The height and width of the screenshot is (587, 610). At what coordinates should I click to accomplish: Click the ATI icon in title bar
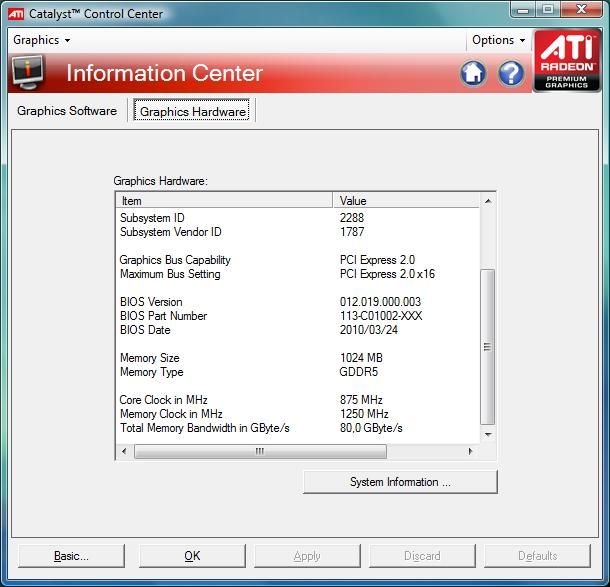pos(16,14)
